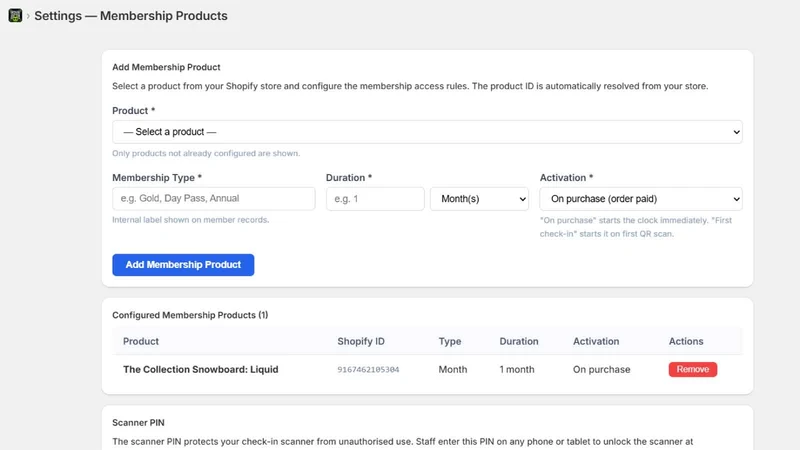The width and height of the screenshot is (800, 450).
Task: Click the app icon in the breadcrumb
Action: coord(15,15)
